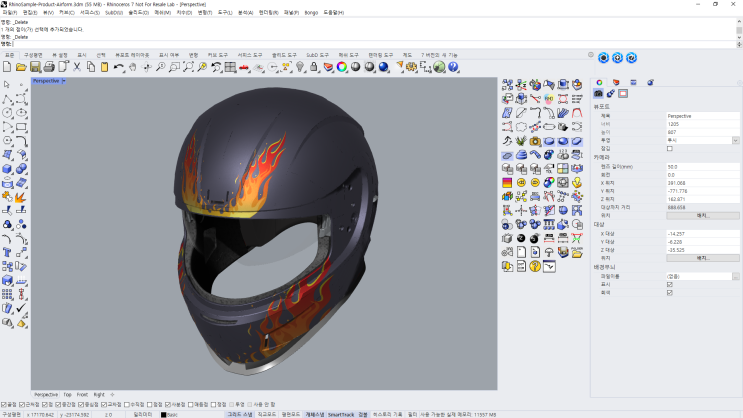Switch to the Top viewport tab
Screen dimensions: 743x418
tap(67, 394)
